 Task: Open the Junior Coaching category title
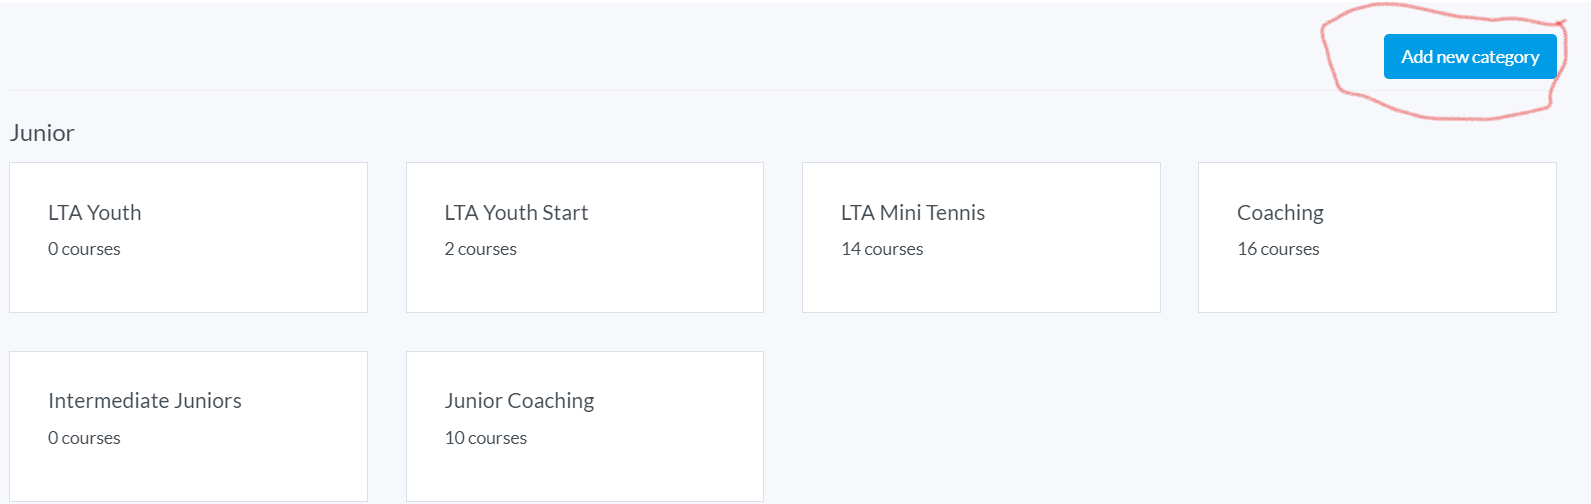[519, 401]
